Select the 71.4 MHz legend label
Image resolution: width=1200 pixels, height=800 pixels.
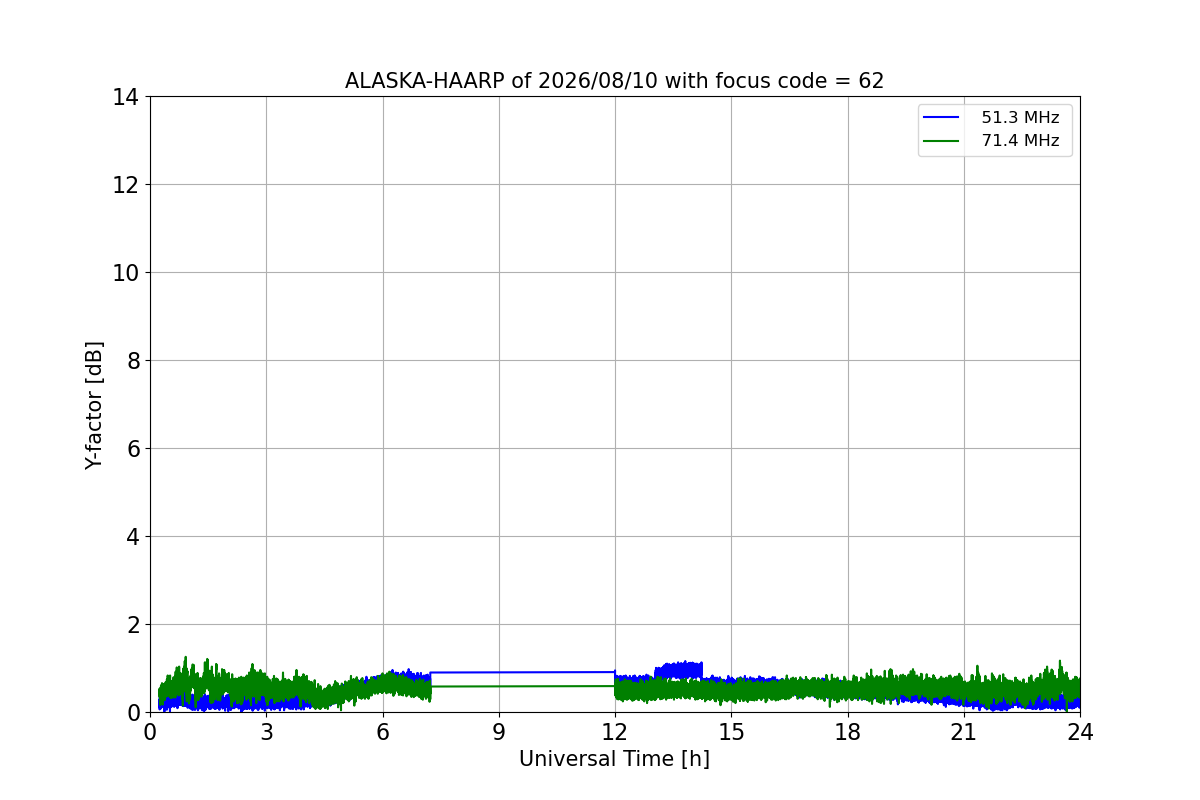click(x=1020, y=141)
